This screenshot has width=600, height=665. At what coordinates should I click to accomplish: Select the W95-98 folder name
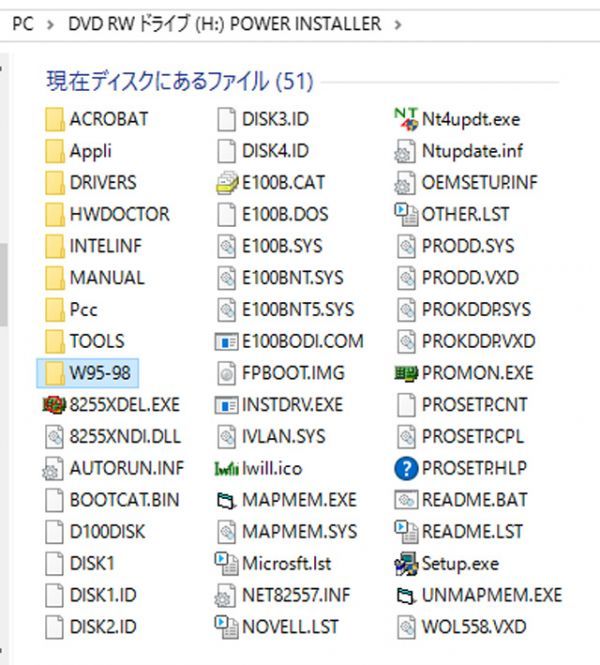coord(100,373)
